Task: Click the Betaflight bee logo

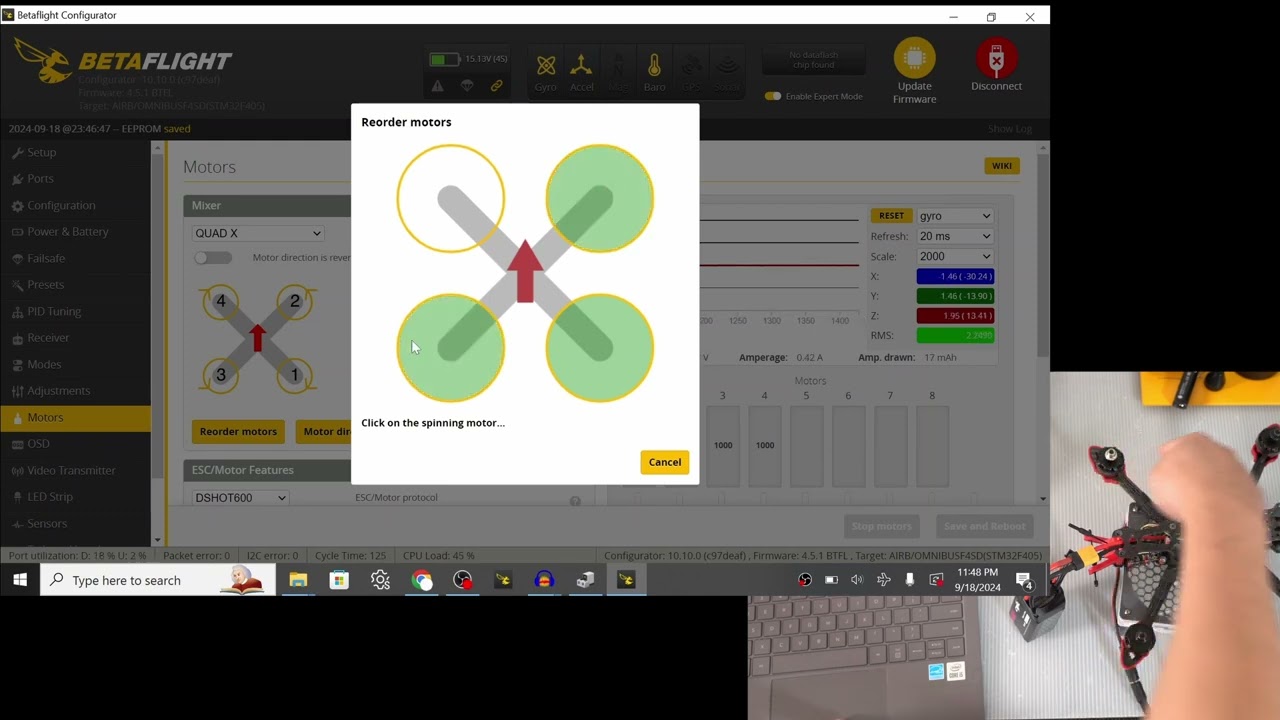Action: pos(43,60)
